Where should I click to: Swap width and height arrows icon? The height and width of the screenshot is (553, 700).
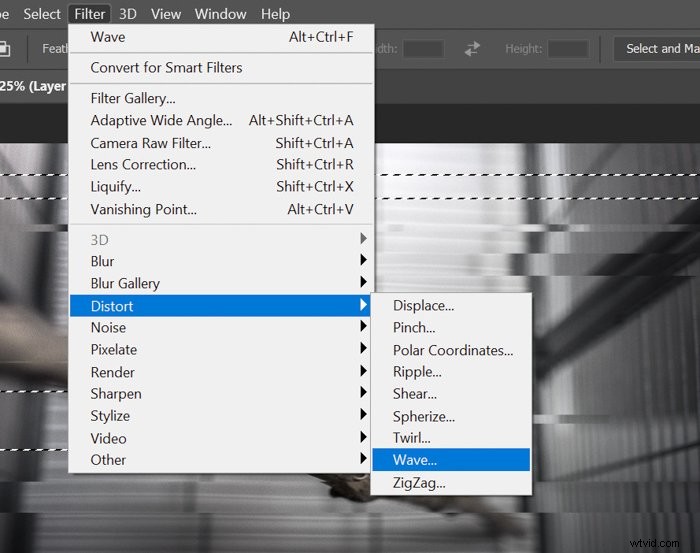click(472, 49)
